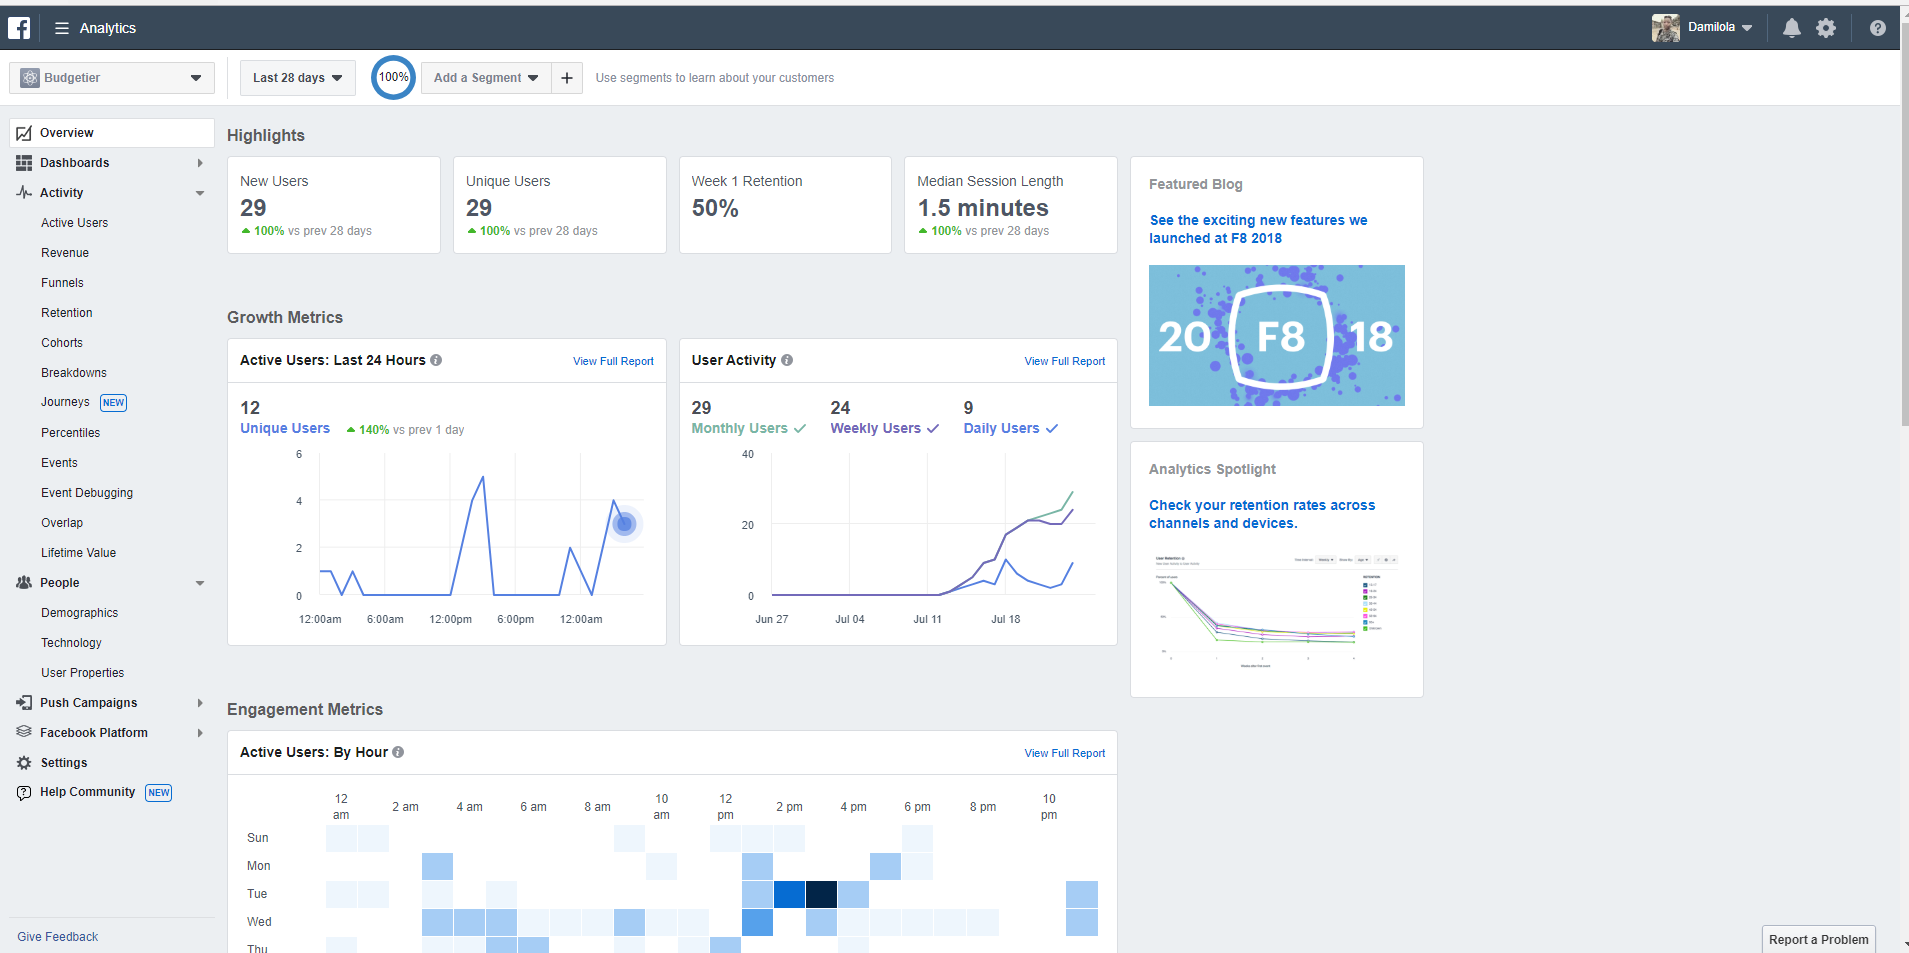Viewport: 1909px width, 953px height.
Task: Collapse the People section arrow
Action: [x=200, y=583]
